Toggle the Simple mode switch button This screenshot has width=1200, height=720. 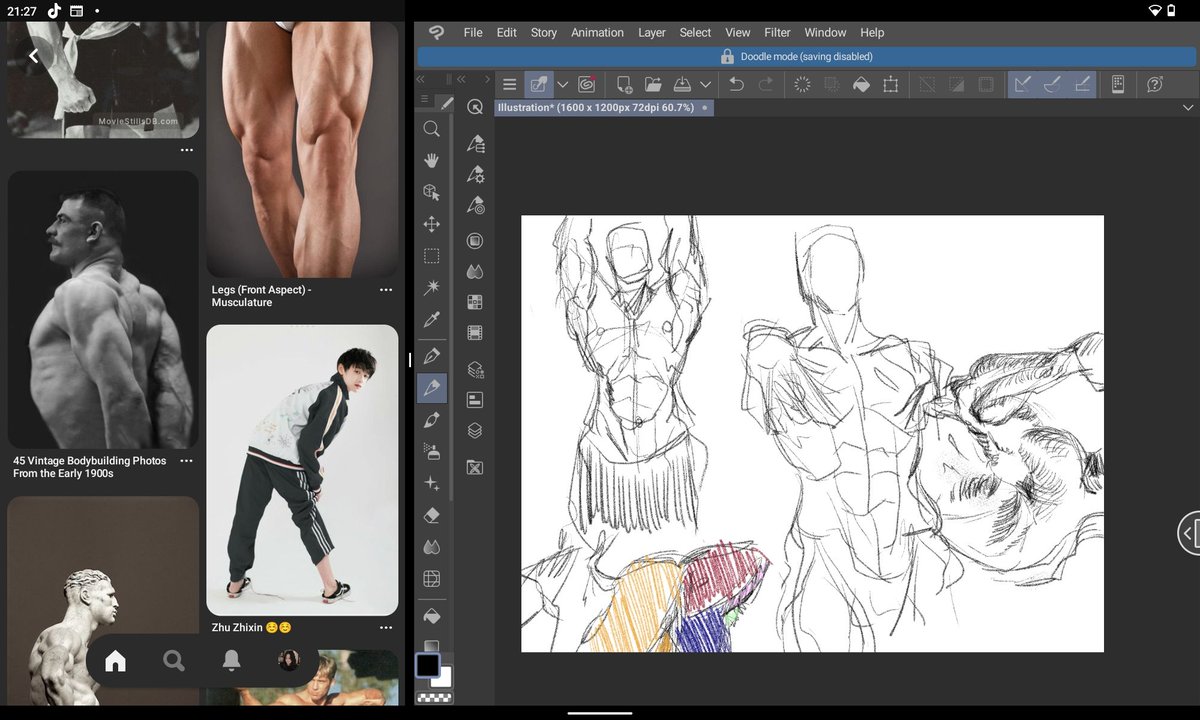[540, 85]
